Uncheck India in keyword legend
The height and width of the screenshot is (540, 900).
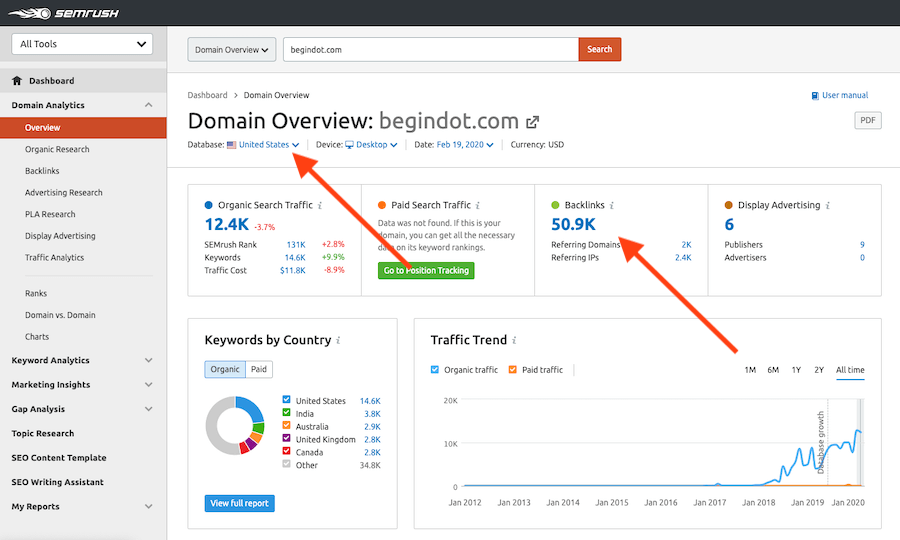tap(286, 412)
